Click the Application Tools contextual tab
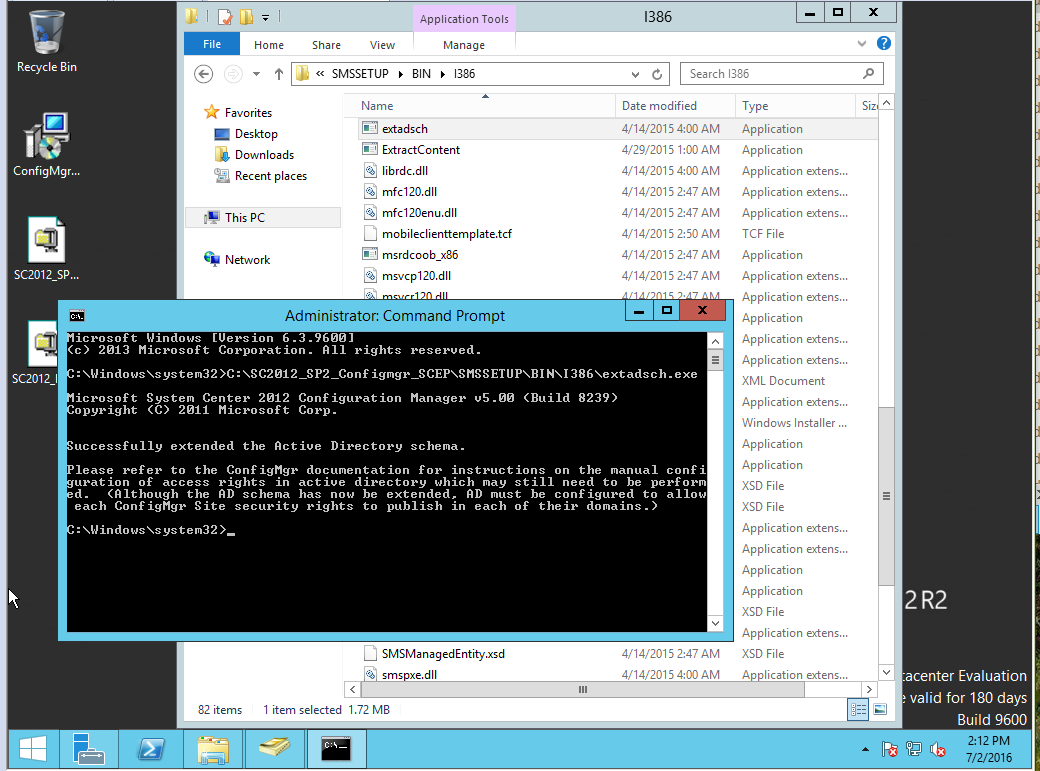The height and width of the screenshot is (771, 1040). point(464,19)
